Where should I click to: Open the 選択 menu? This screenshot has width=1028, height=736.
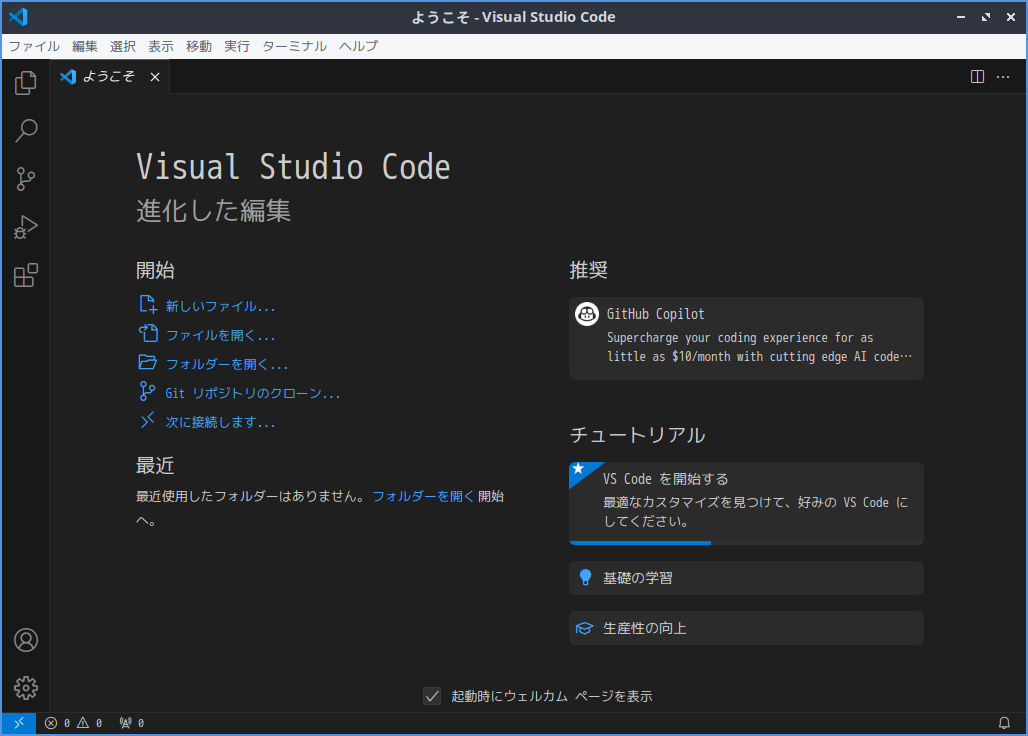pyautogui.click(x=123, y=46)
